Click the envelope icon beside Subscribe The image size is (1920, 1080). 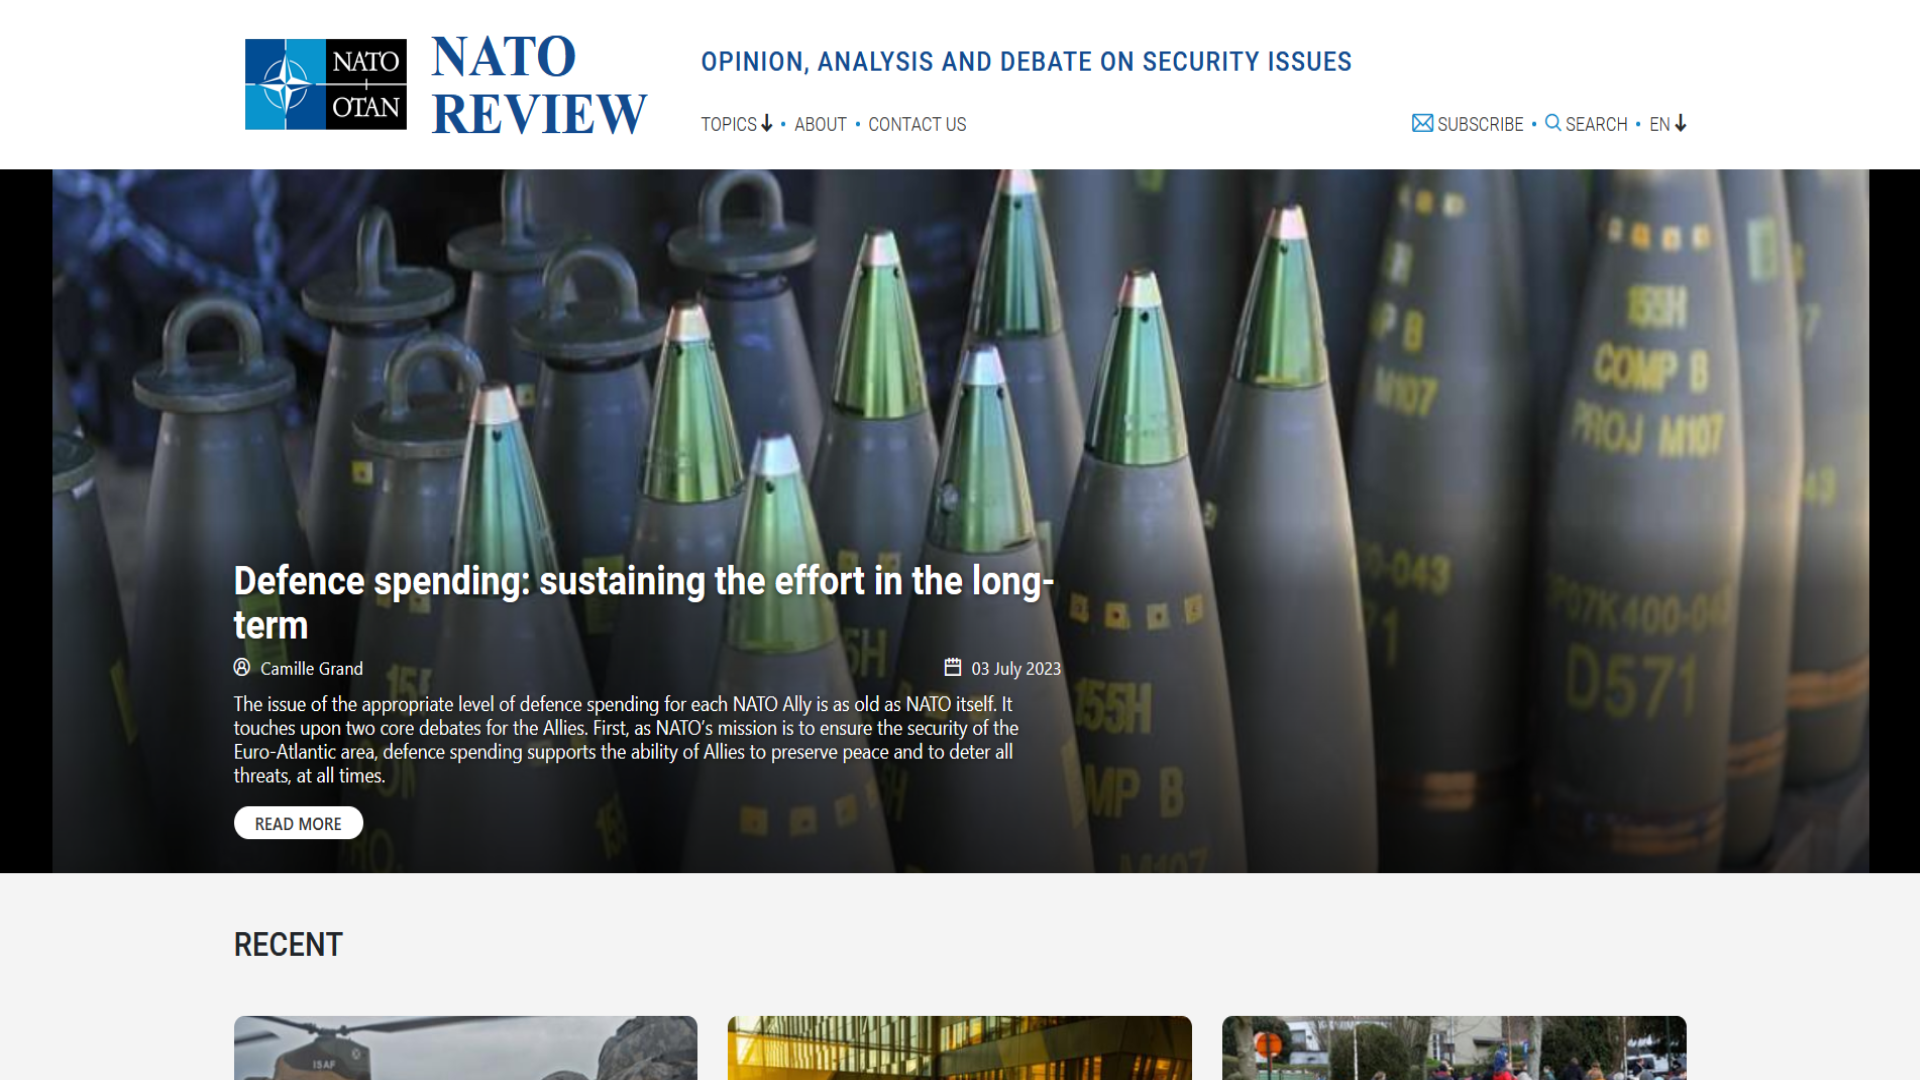1421,123
